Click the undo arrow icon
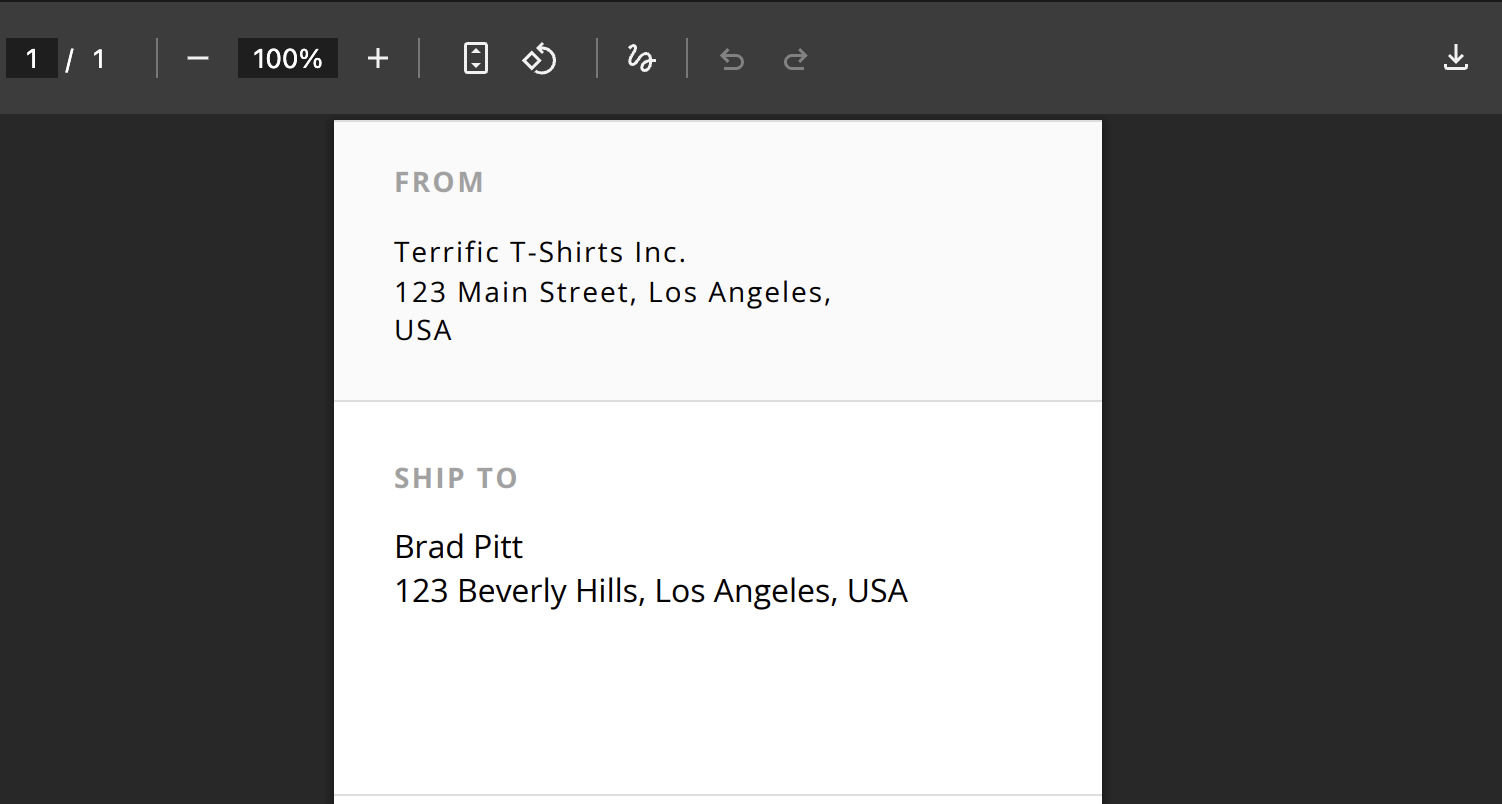This screenshot has height=804, width=1502. (732, 60)
